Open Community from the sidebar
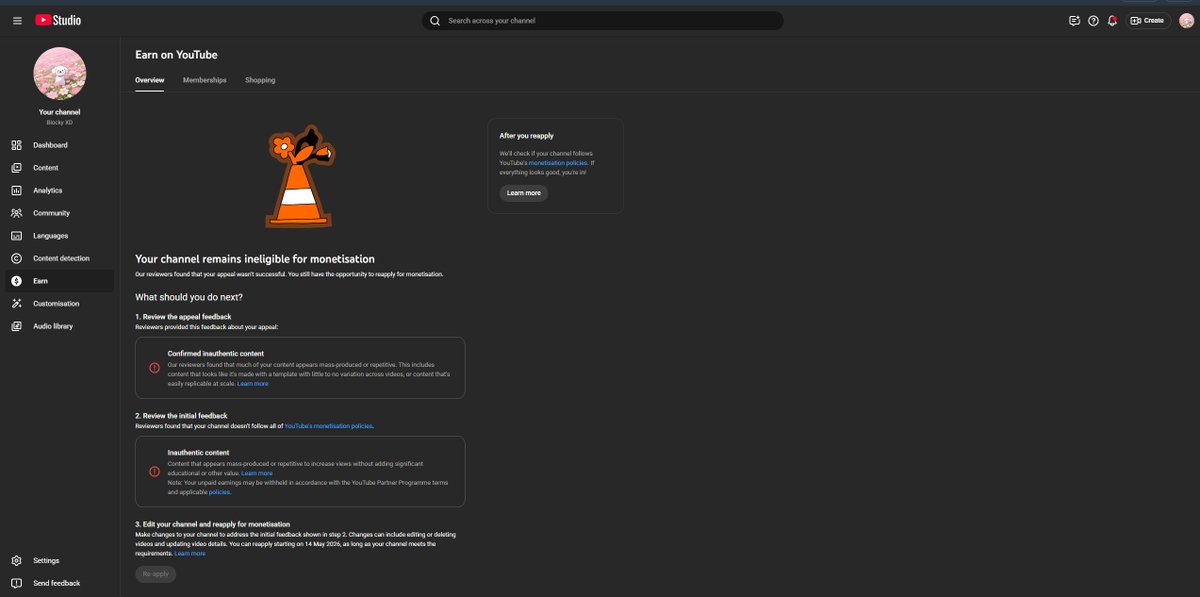1200x597 pixels. click(x=60, y=213)
